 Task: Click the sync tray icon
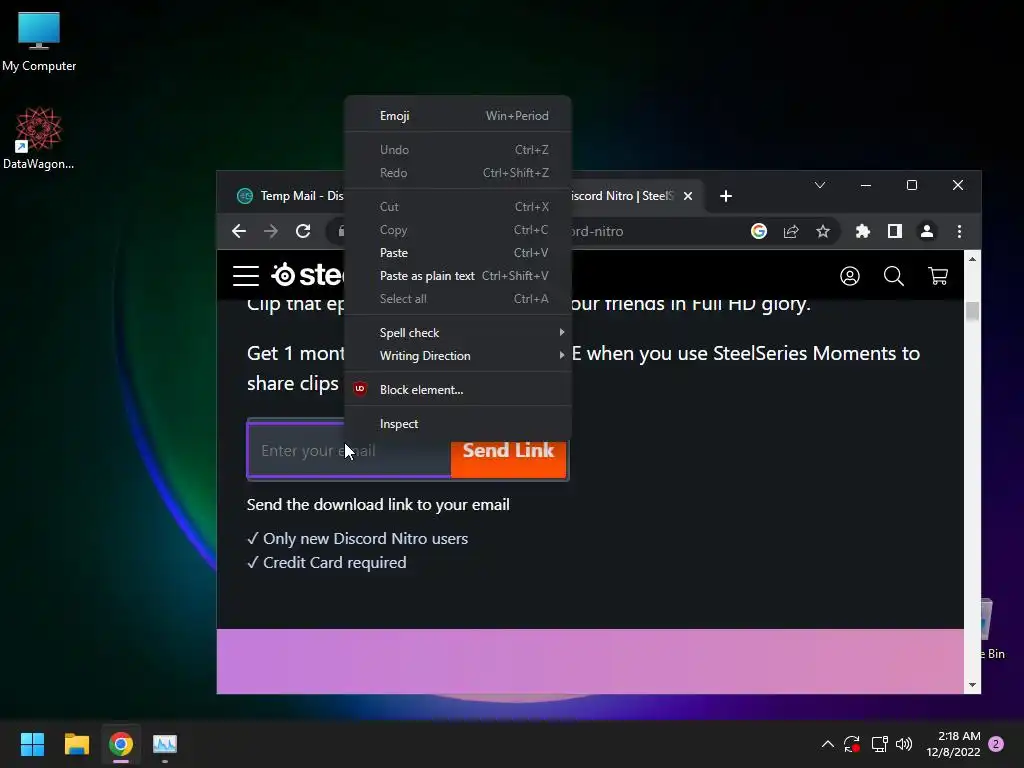click(852, 744)
